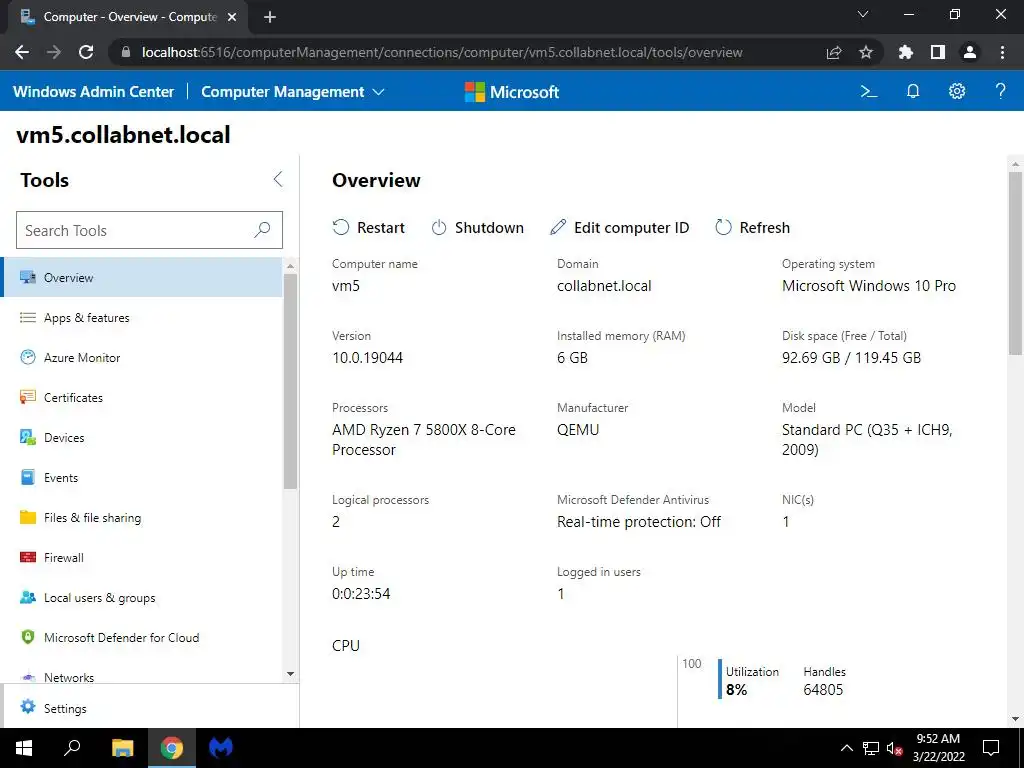Go to Windows Admin Center home link
The image size is (1024, 768).
pos(93,91)
